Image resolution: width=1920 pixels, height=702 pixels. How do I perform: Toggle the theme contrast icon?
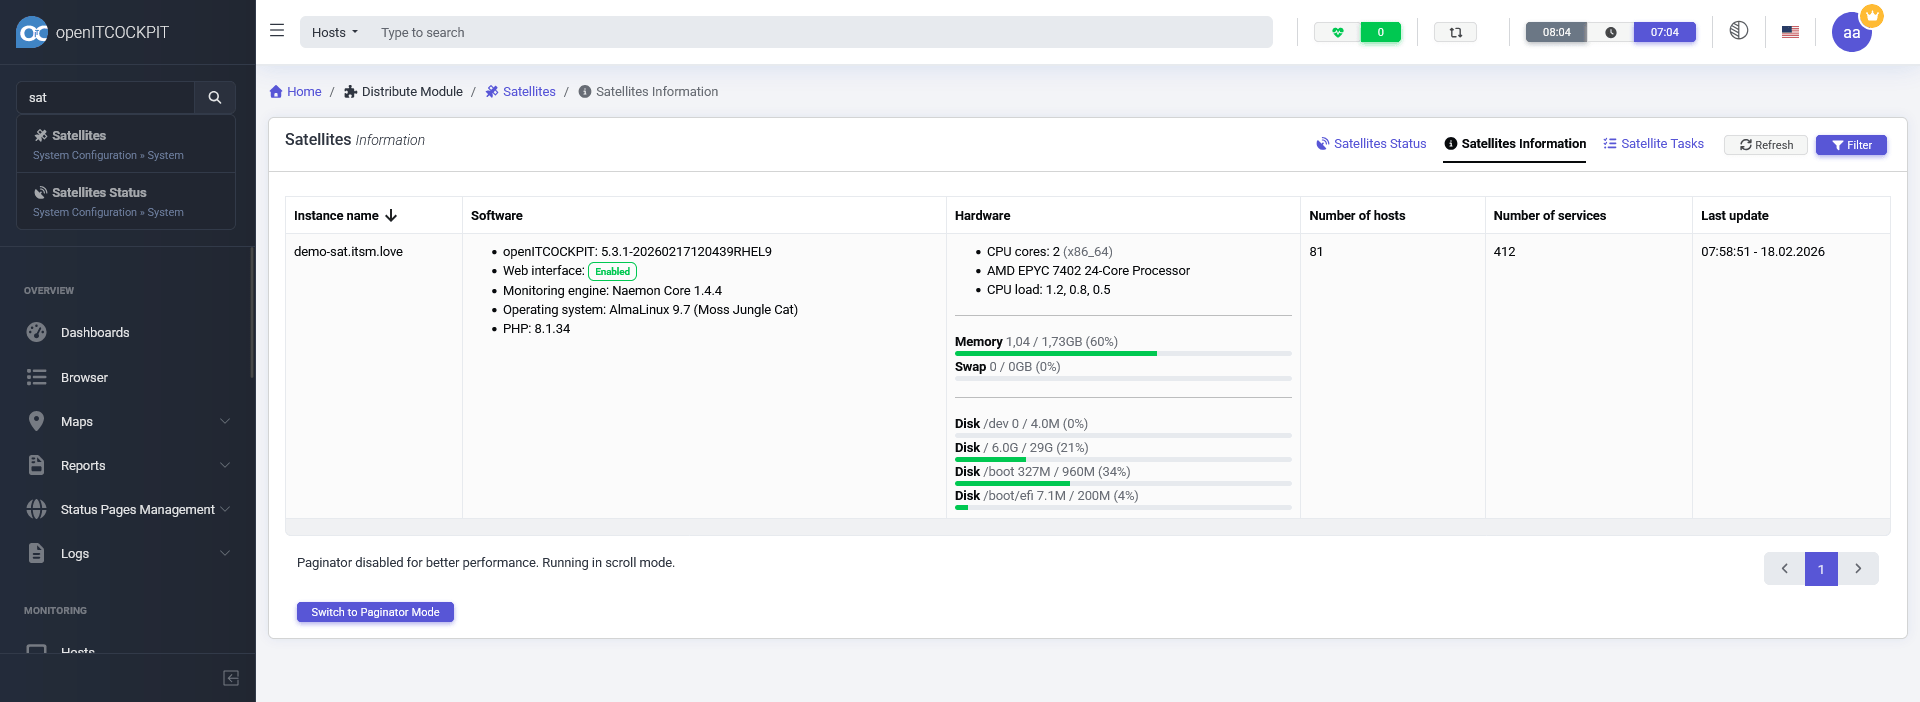coord(1739,31)
